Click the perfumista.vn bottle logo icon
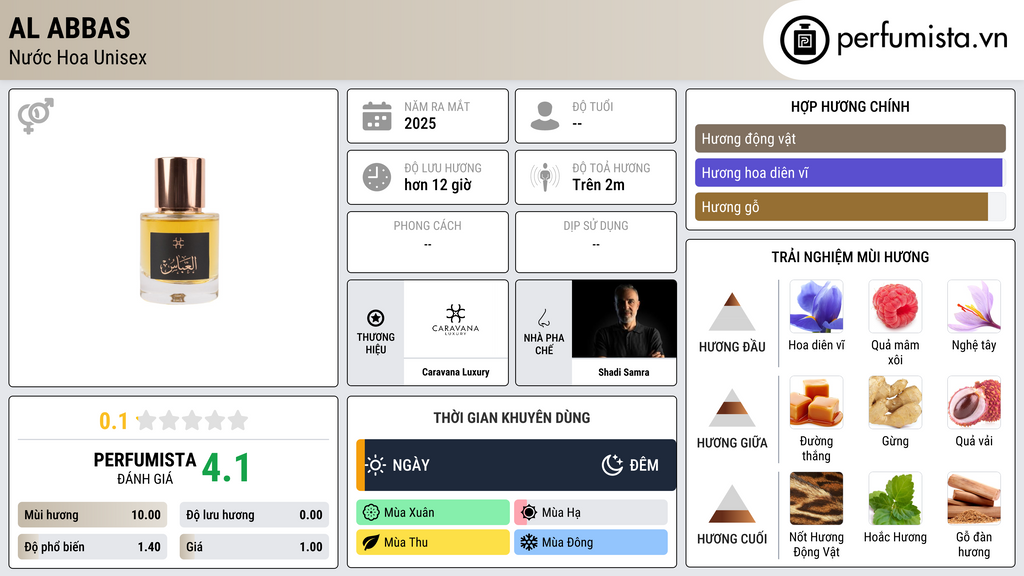Viewport: 1024px width, 576px height. point(805,40)
